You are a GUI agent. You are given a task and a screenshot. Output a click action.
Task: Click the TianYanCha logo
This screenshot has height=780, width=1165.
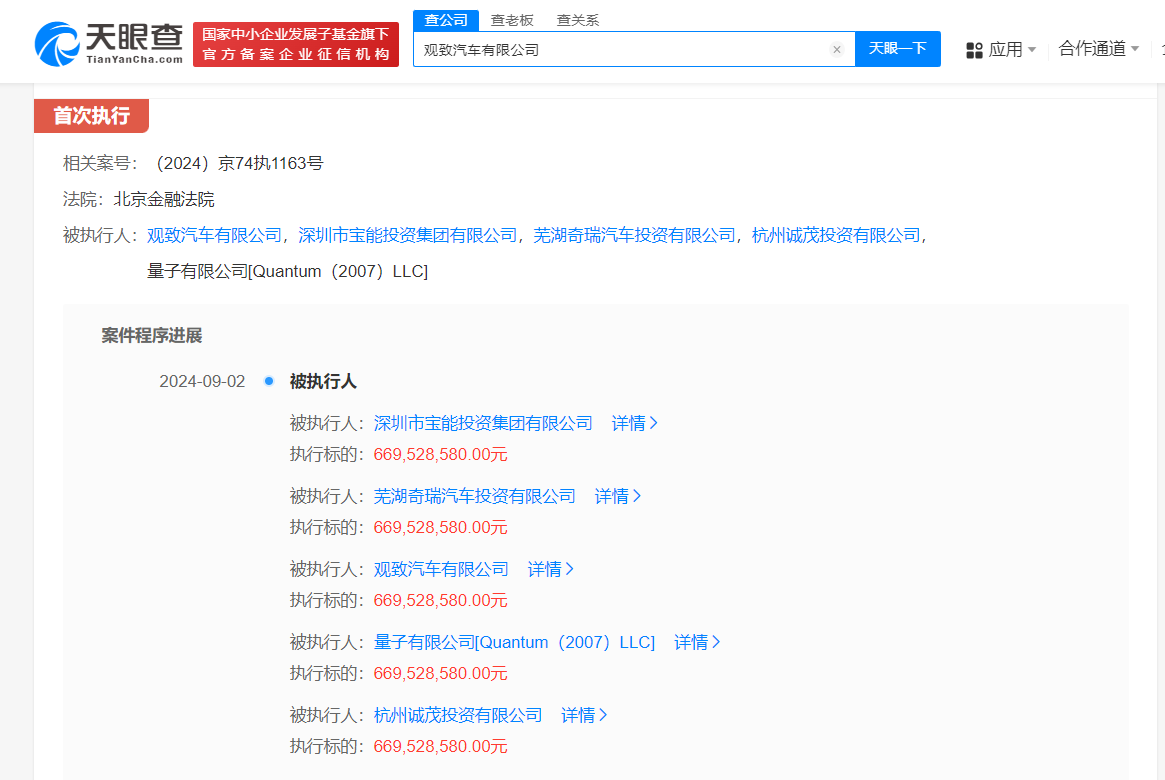tap(109, 44)
